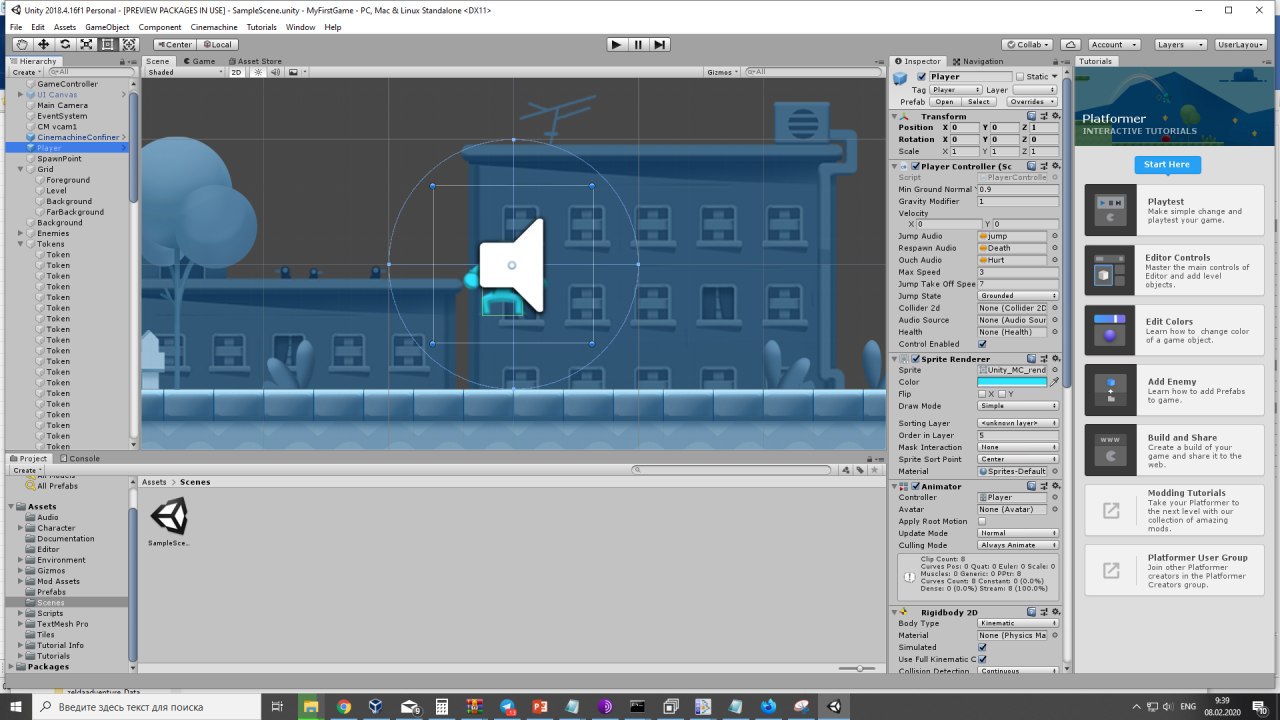1280x720 pixels.
Task: Select the Rotate tool
Action: click(65, 44)
